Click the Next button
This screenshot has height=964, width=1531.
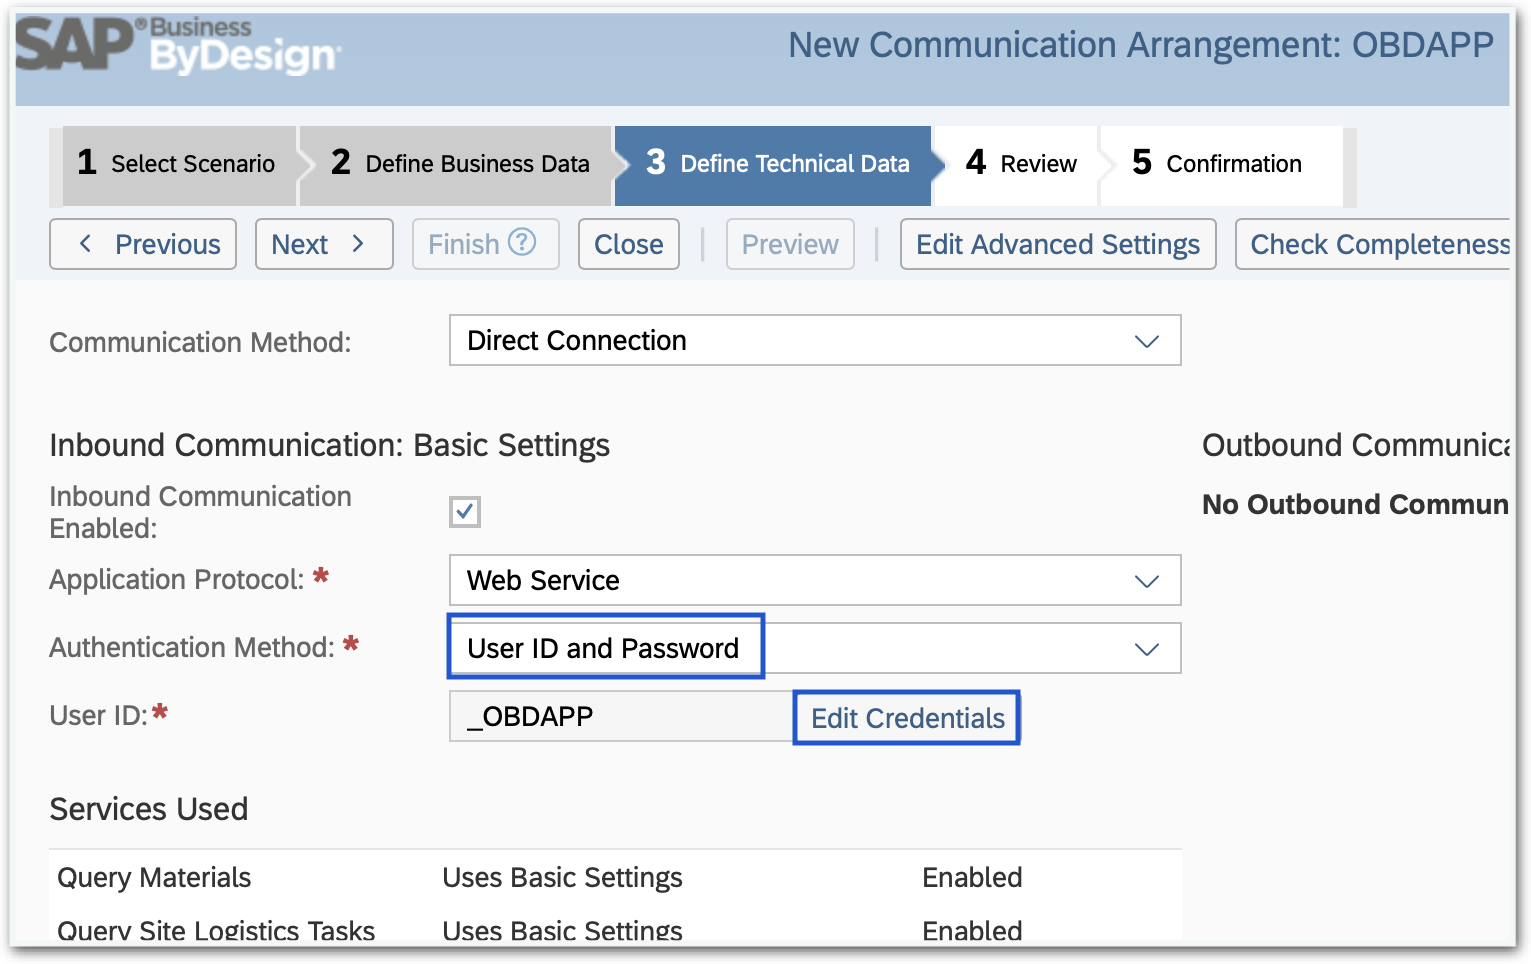point(323,243)
